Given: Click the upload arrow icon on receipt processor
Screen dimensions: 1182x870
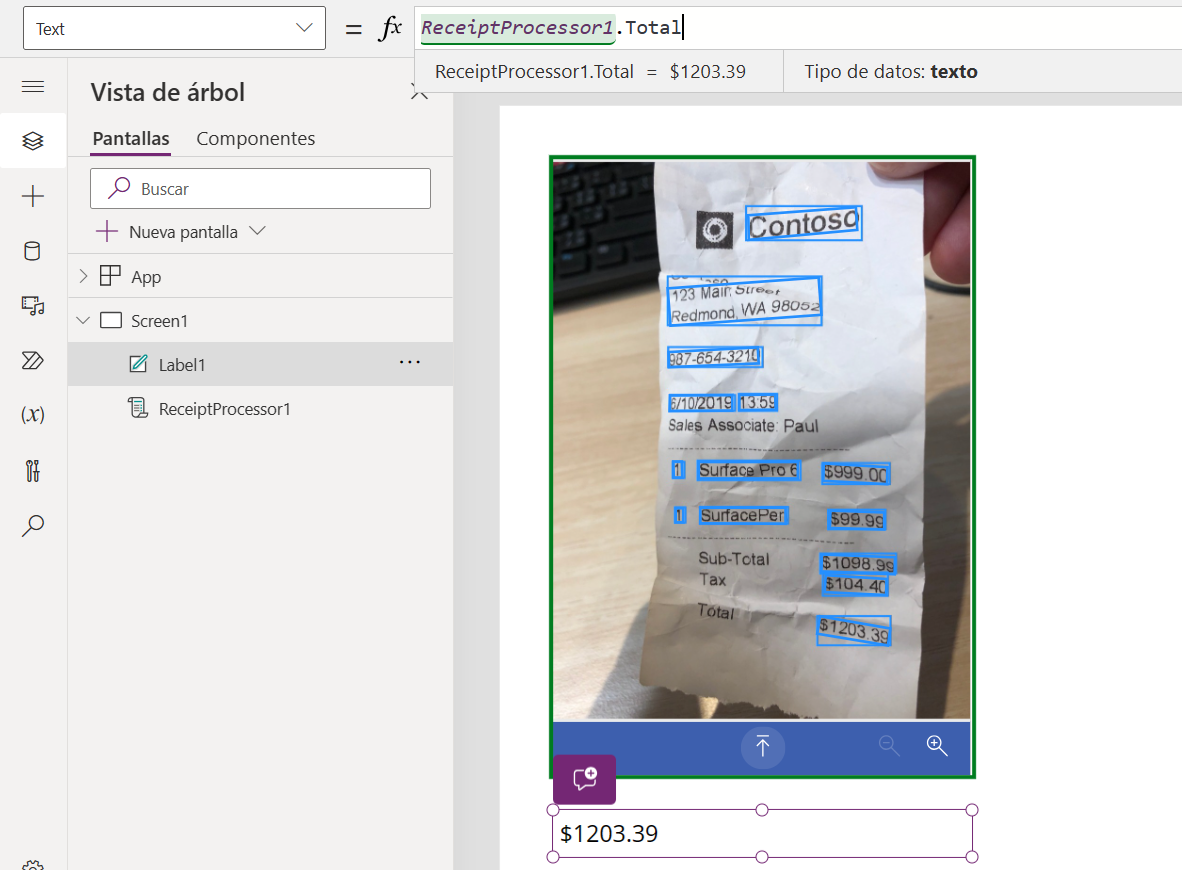Looking at the screenshot, I should pyautogui.click(x=762, y=746).
